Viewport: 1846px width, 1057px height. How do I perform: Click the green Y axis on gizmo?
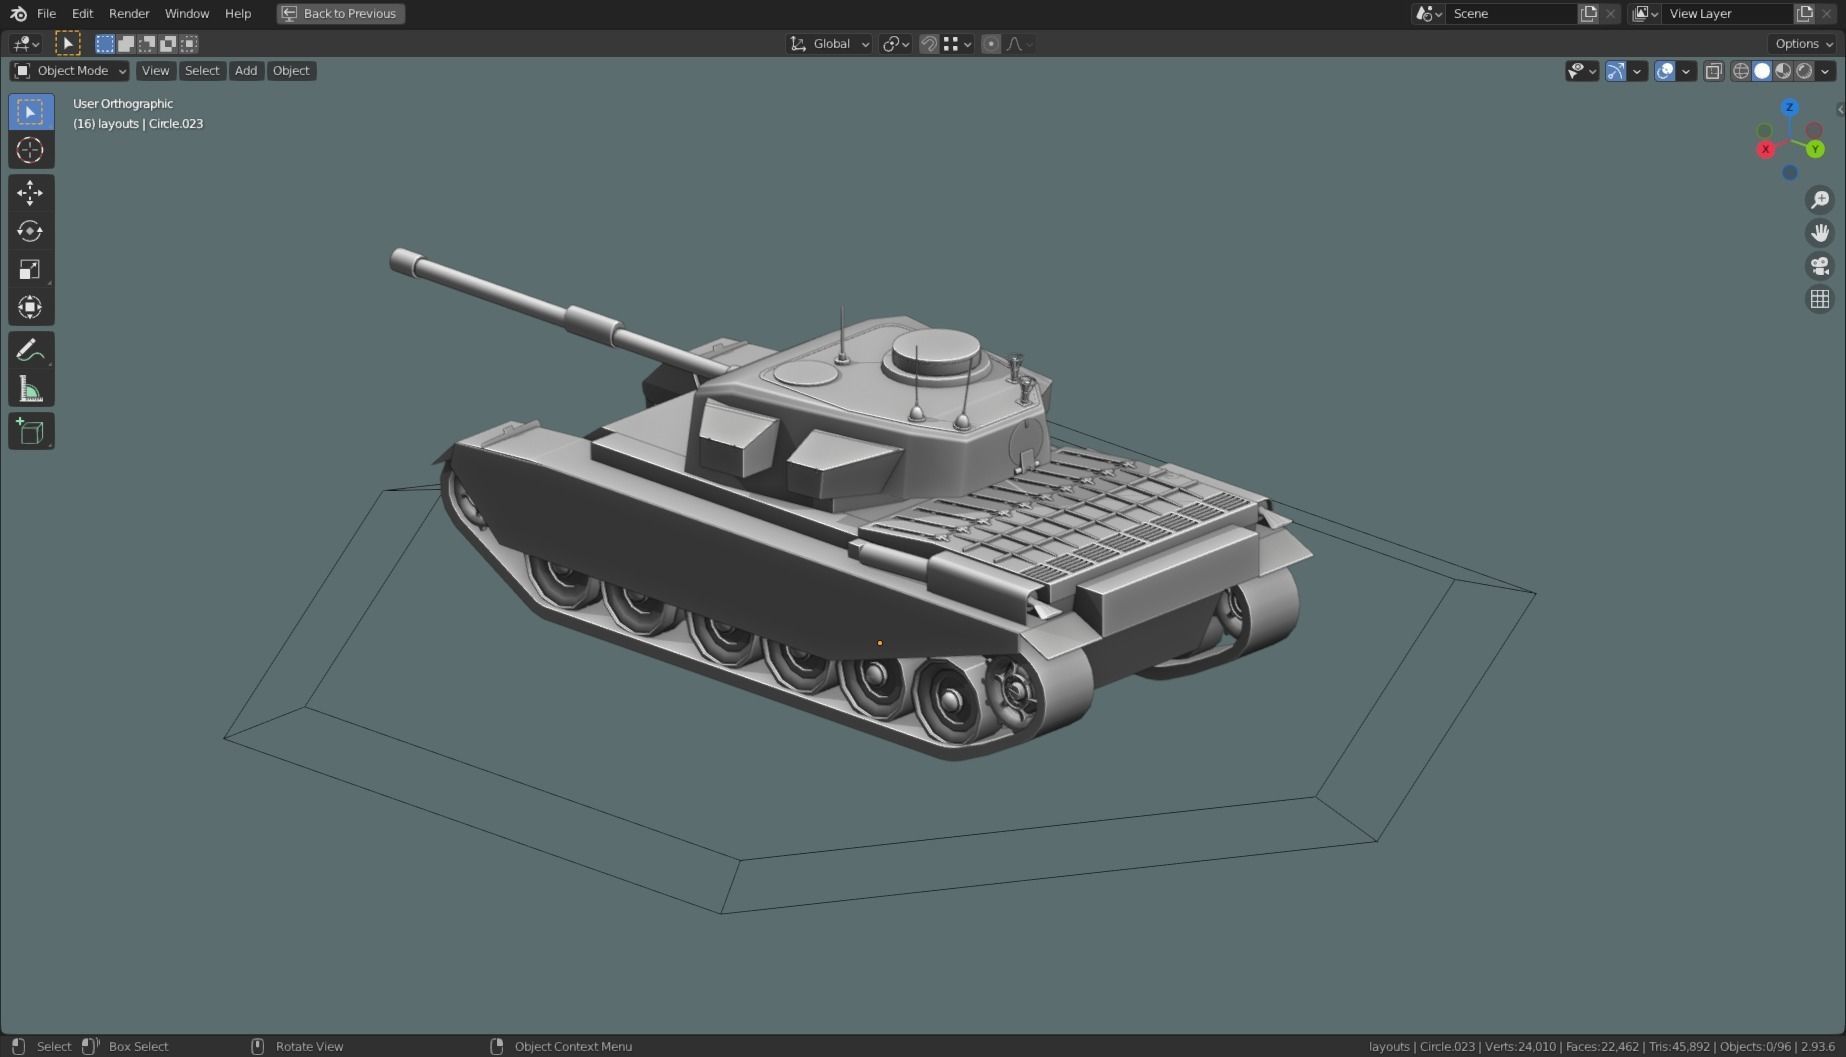tap(1815, 149)
